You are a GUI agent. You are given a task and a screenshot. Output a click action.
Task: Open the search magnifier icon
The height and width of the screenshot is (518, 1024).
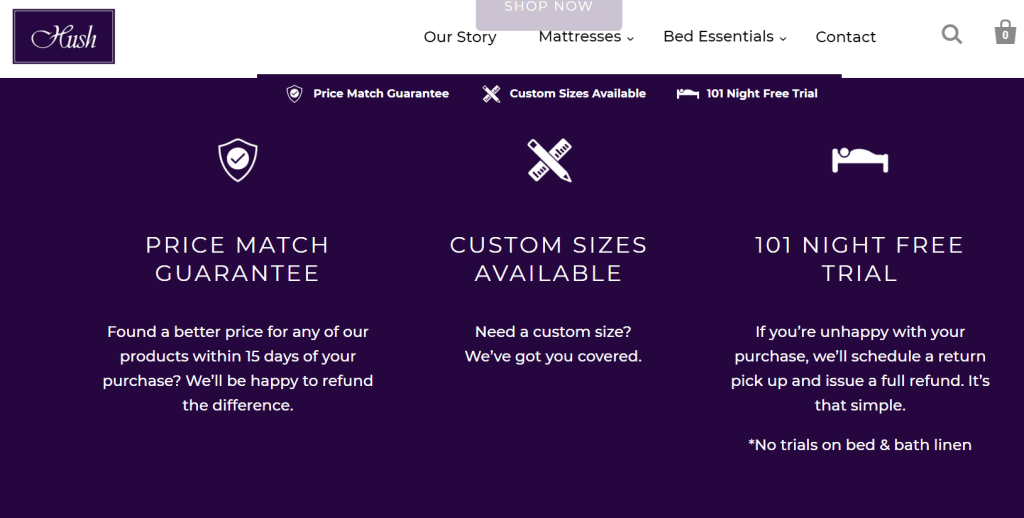(952, 35)
